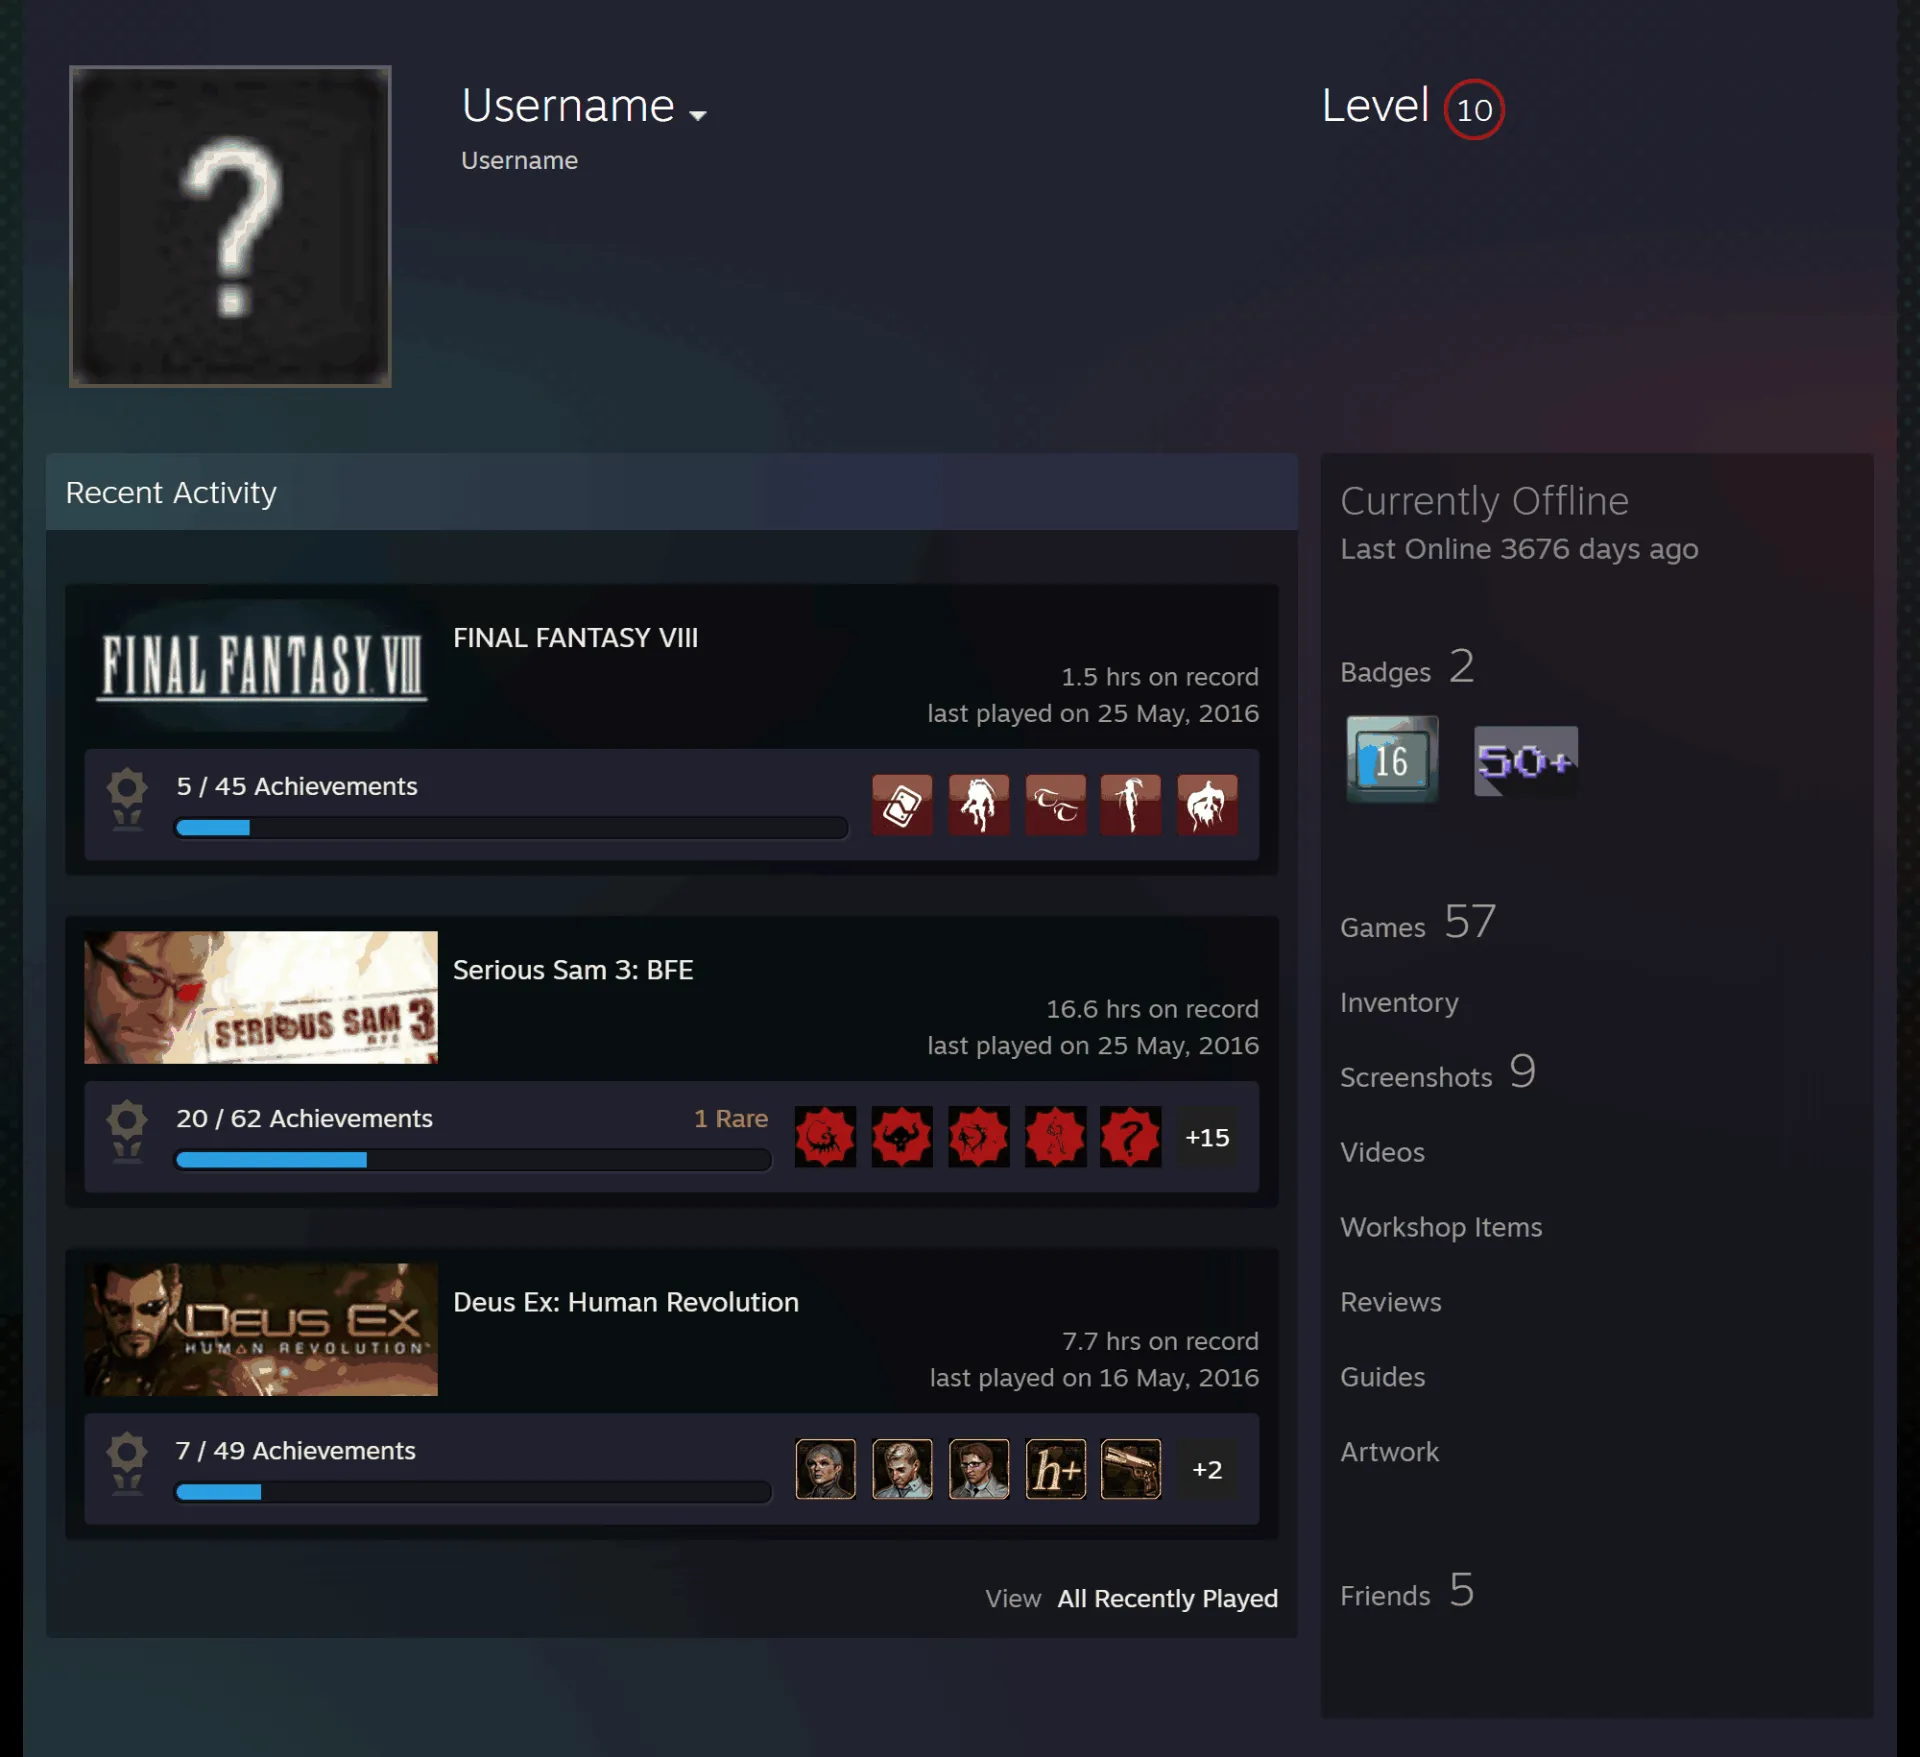This screenshot has height=1757, width=1920.
Task: Click the Level 10 badge circle
Action: click(x=1473, y=109)
